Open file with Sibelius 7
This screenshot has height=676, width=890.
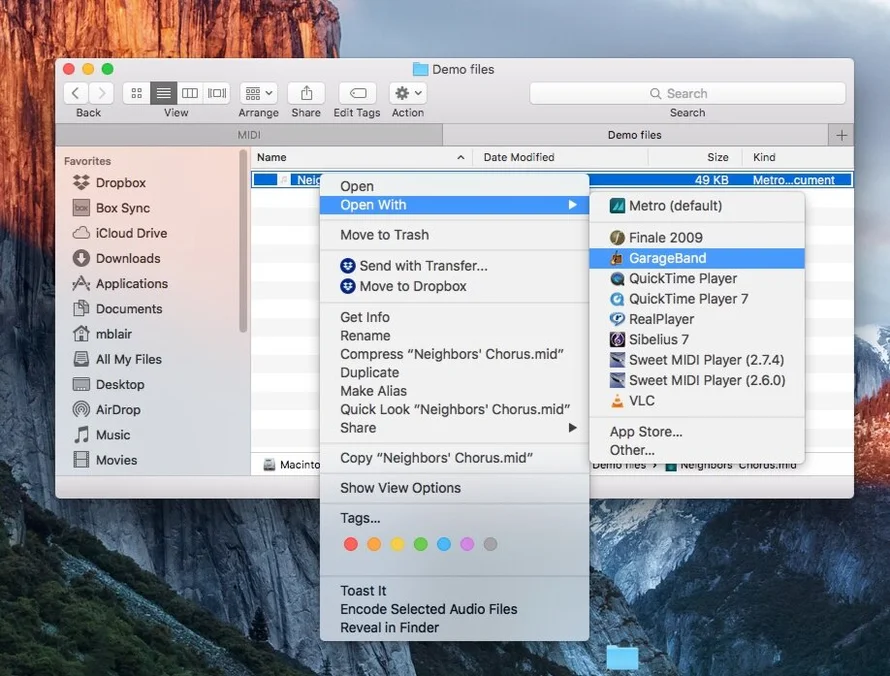pyautogui.click(x=697, y=339)
